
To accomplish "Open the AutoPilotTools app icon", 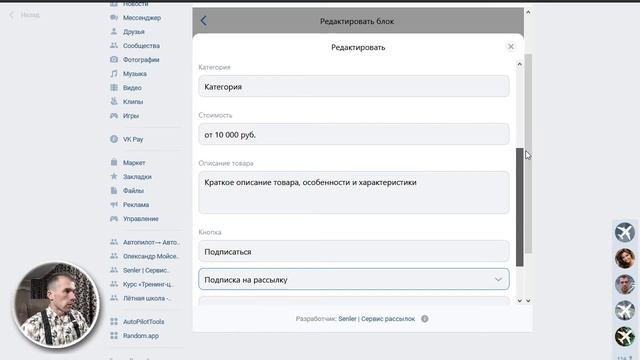I will [114, 322].
